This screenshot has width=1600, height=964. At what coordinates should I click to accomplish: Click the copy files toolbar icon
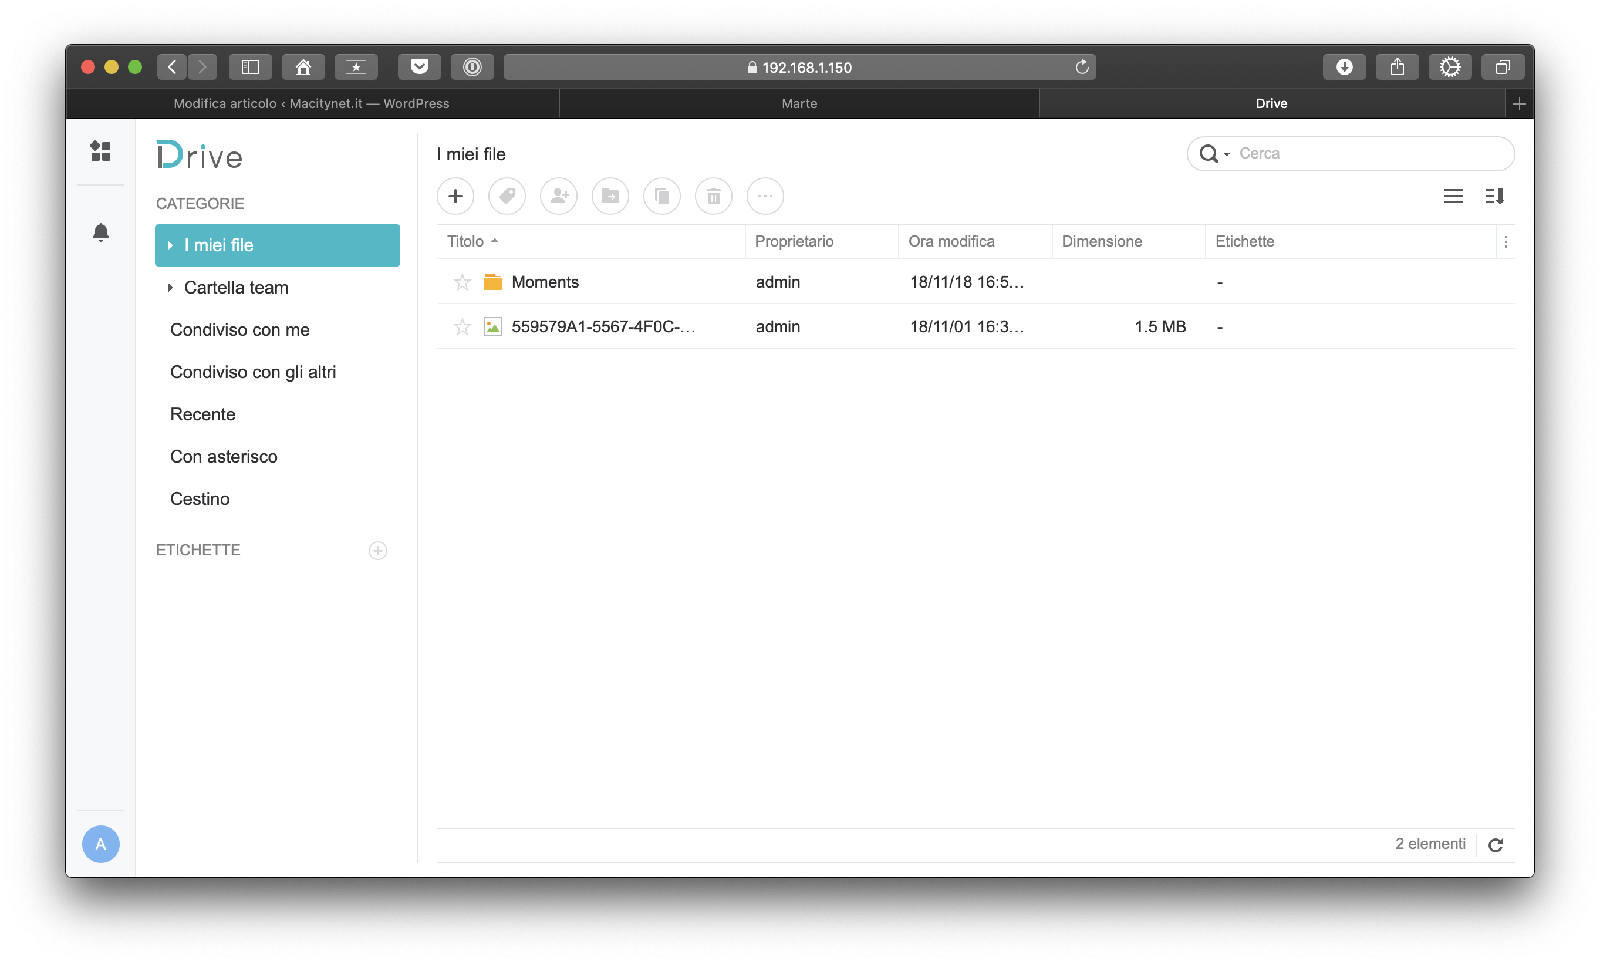pos(662,196)
